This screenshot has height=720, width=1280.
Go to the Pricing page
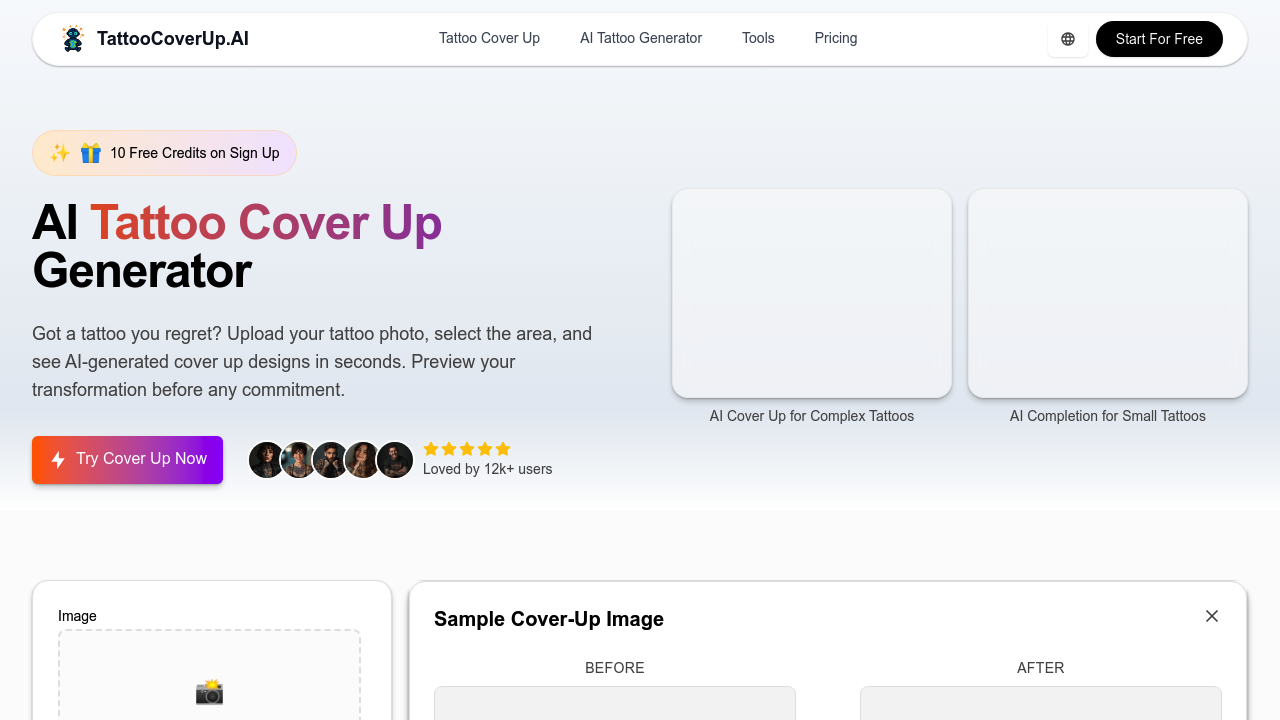coord(835,38)
